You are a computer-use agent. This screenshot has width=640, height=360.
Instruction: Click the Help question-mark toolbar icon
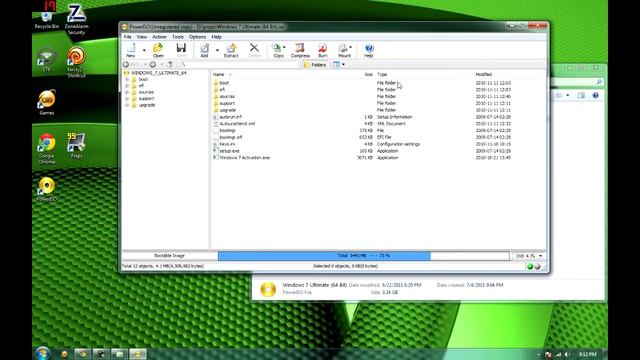click(x=369, y=48)
